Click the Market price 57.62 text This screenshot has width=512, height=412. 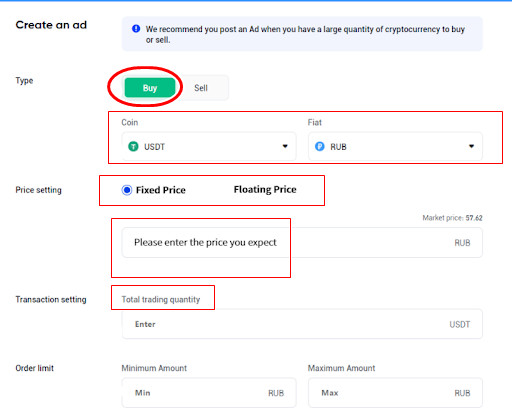click(x=452, y=218)
